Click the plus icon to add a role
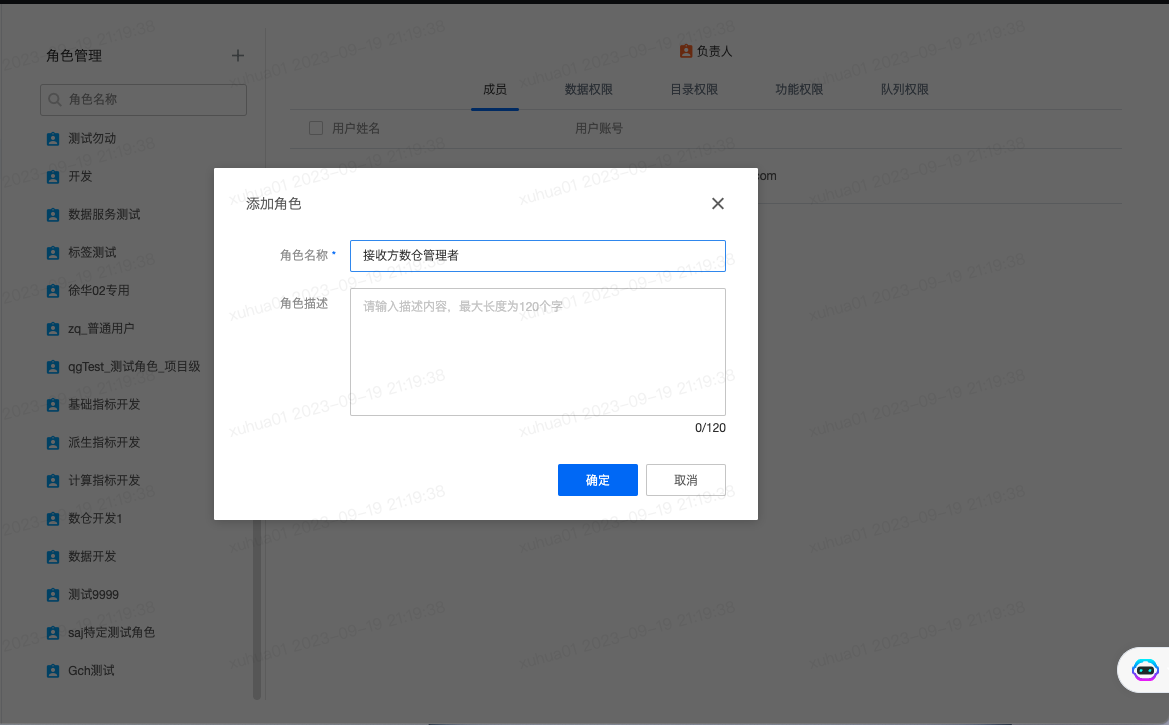 [237, 56]
